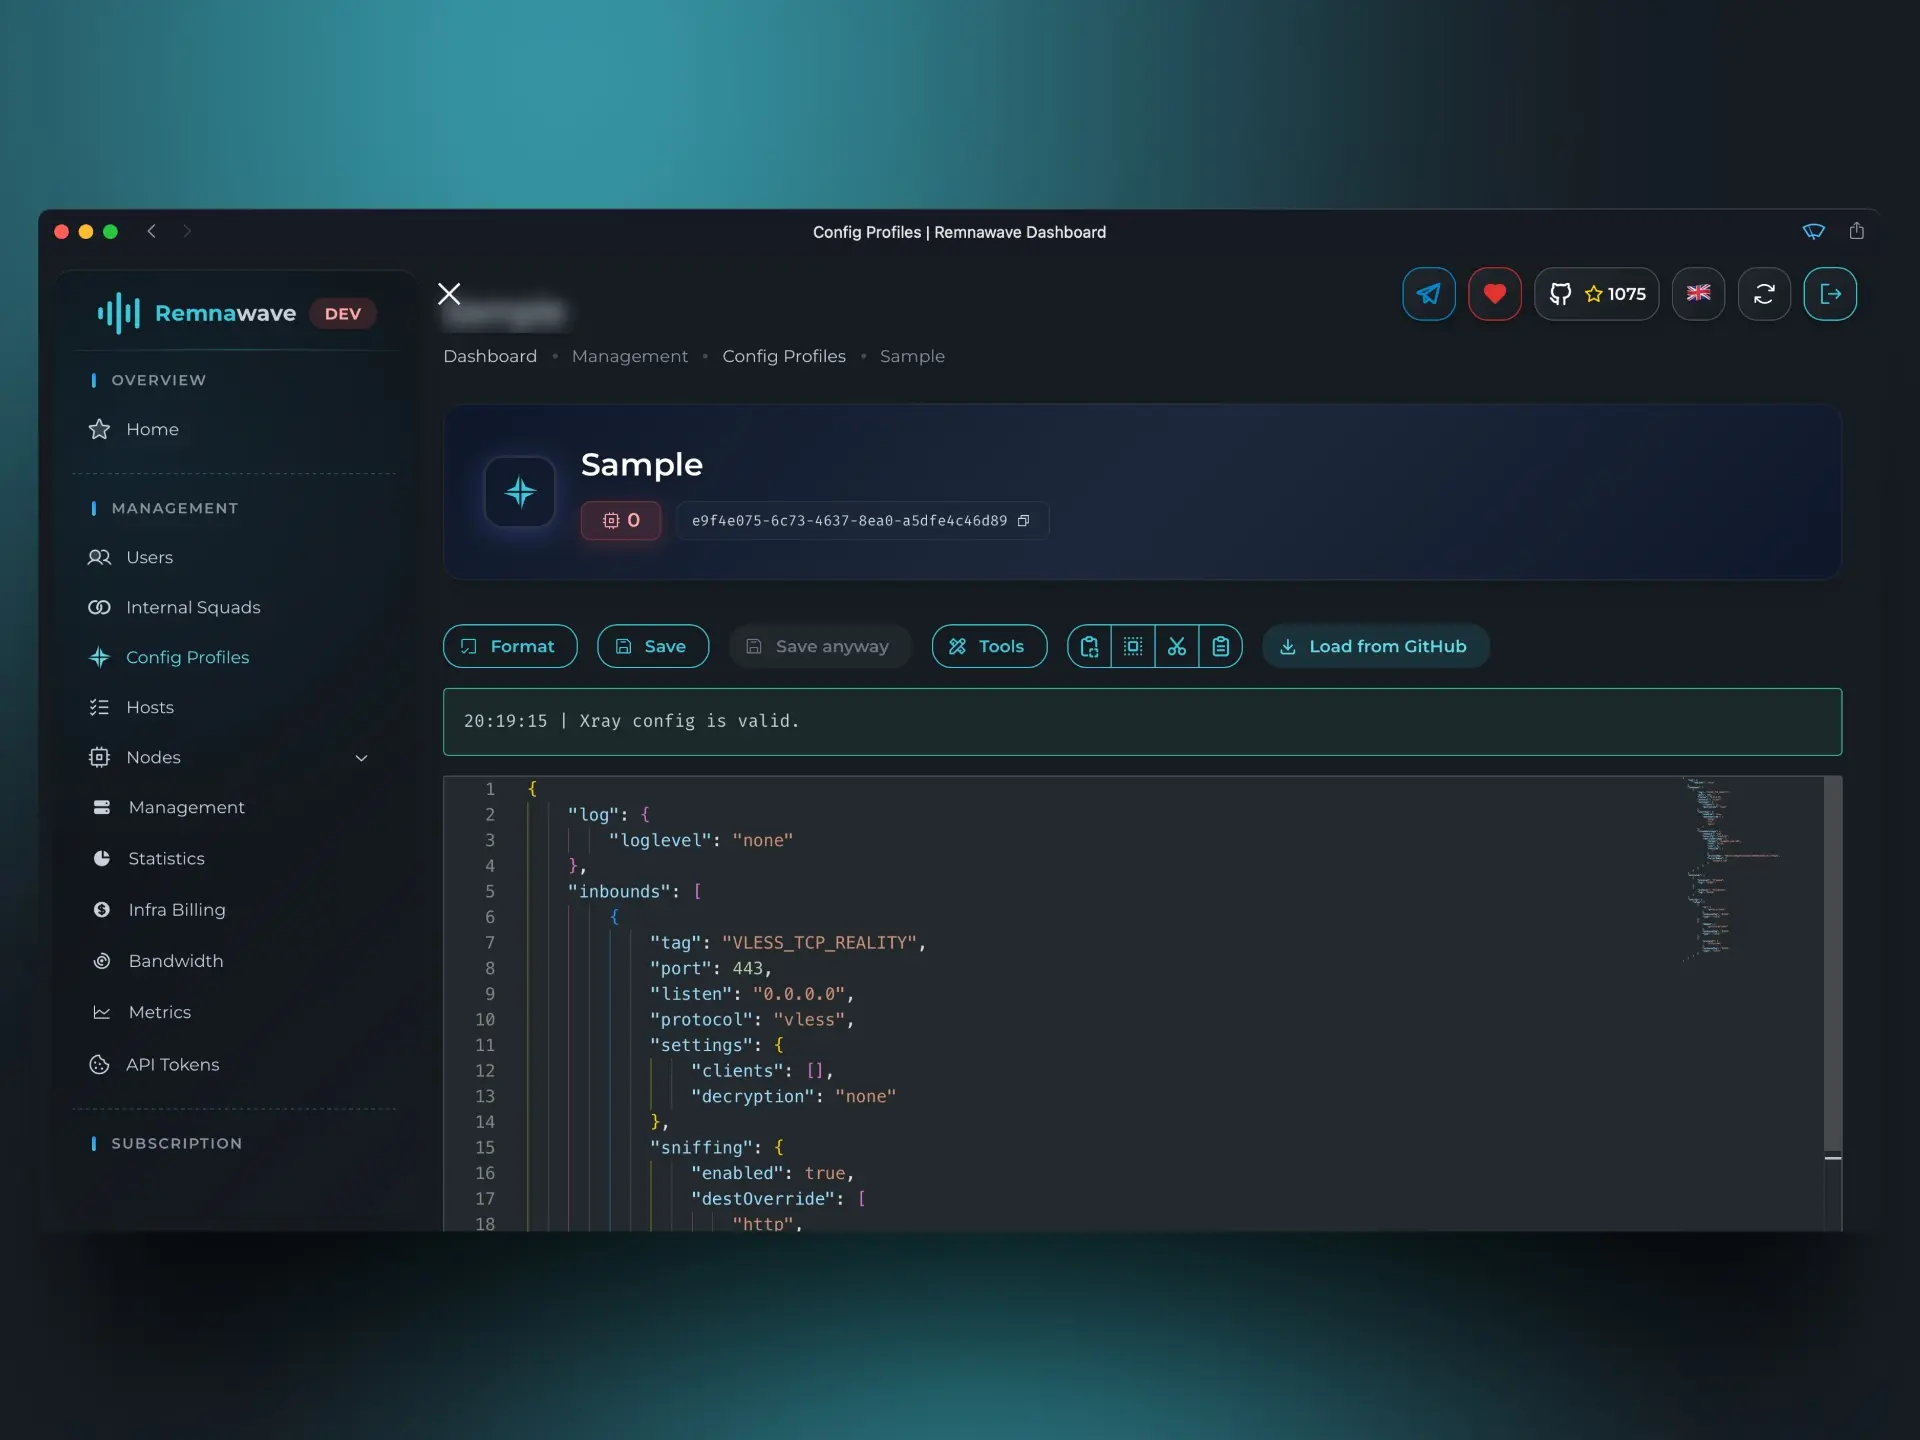Select the cut icon in the editor toolbar
Viewport: 1920px width, 1440px height.
coord(1176,646)
